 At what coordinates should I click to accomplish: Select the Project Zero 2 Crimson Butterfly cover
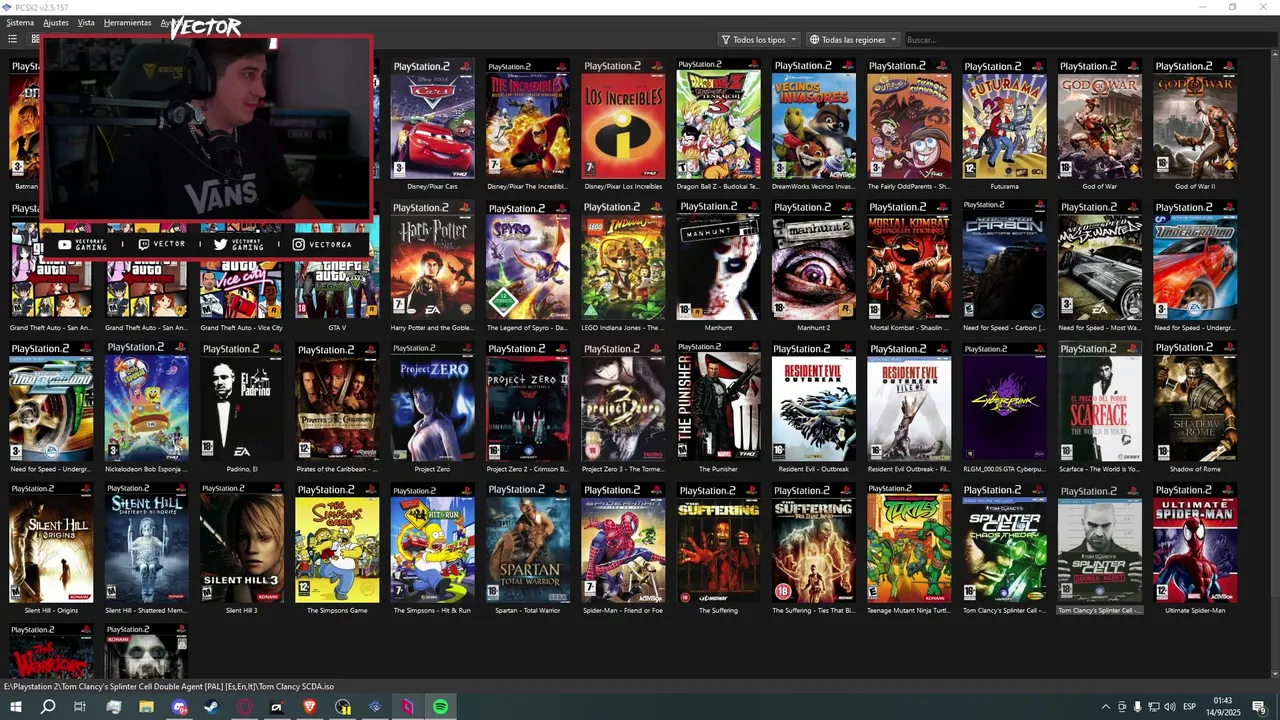(x=528, y=401)
